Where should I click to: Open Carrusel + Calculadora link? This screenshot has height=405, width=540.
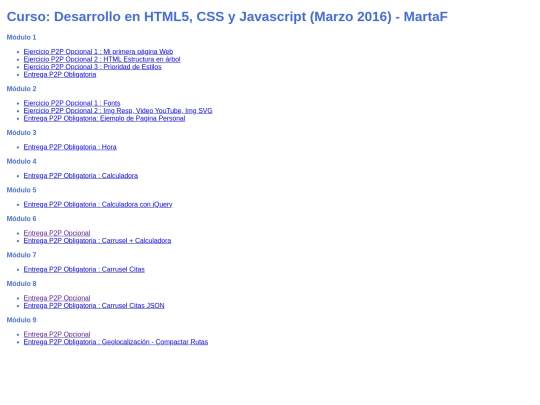point(97,240)
